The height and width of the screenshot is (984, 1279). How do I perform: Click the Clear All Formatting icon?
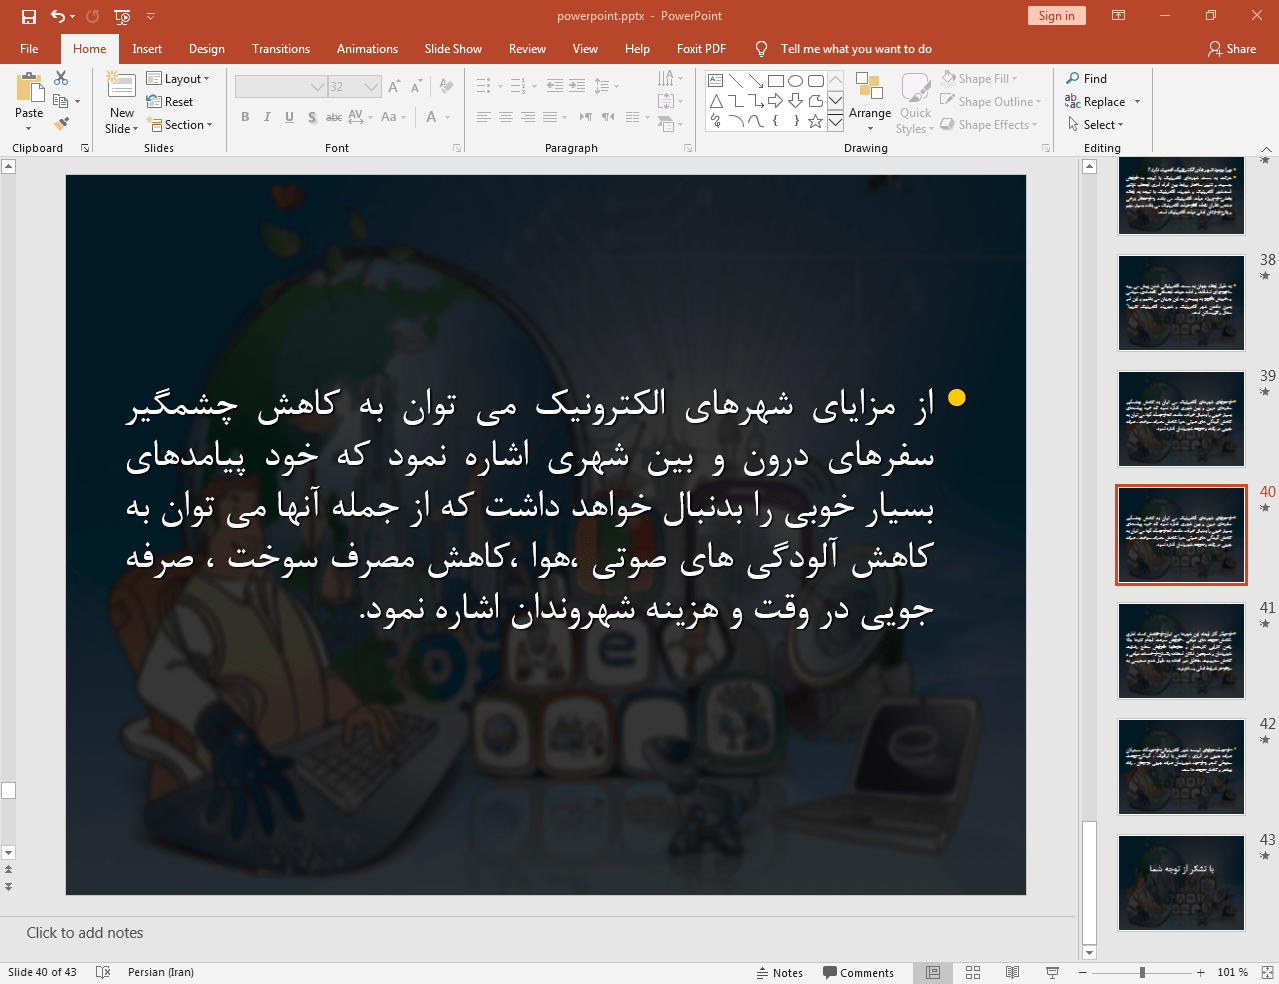pyautogui.click(x=446, y=87)
